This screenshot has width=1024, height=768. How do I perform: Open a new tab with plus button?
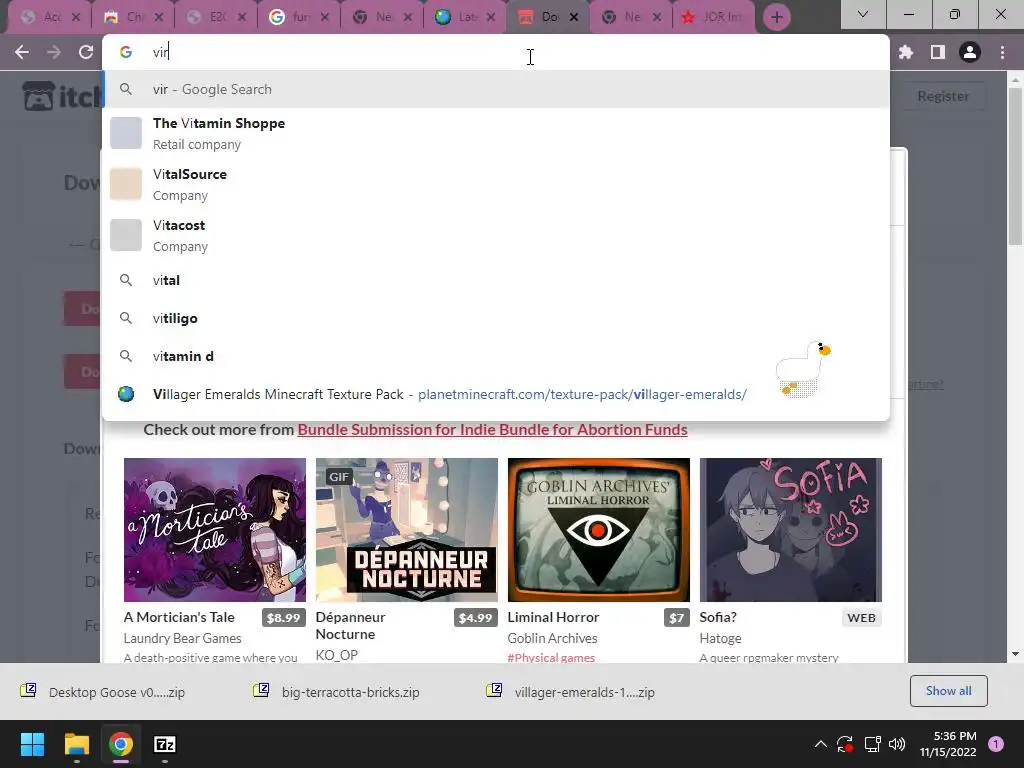click(776, 18)
